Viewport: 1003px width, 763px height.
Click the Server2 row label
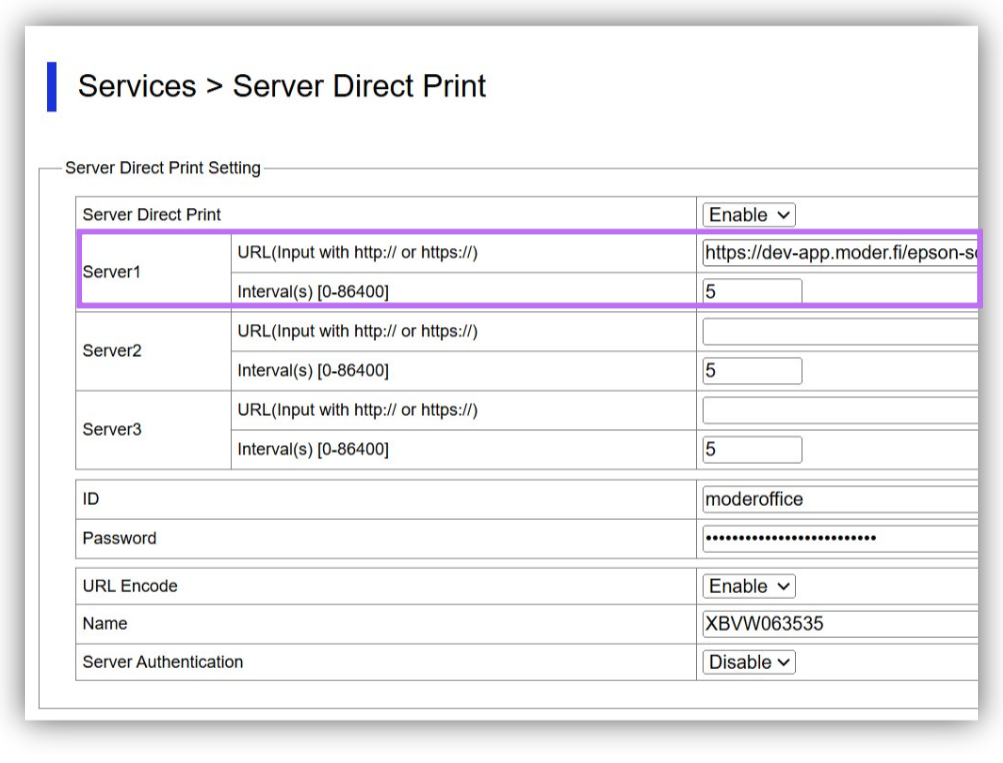click(x=112, y=350)
